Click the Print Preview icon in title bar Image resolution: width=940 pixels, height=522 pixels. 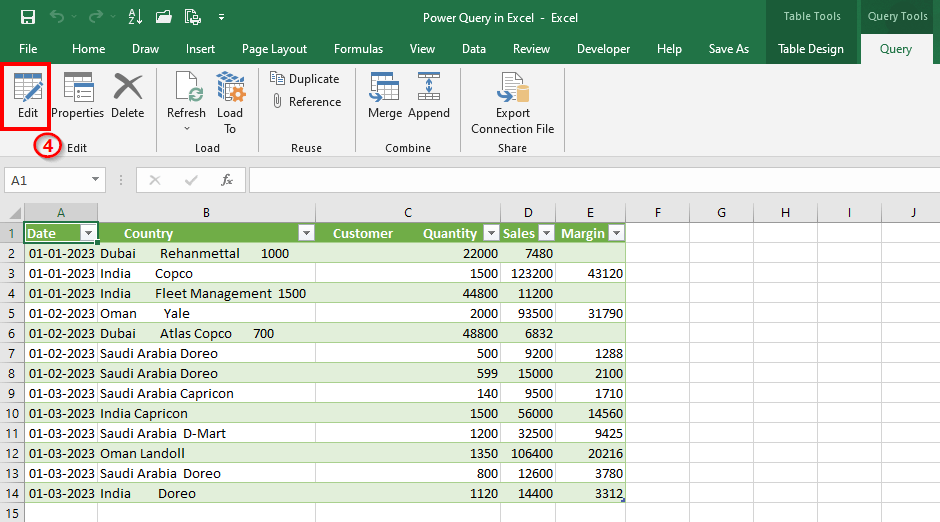pos(192,17)
